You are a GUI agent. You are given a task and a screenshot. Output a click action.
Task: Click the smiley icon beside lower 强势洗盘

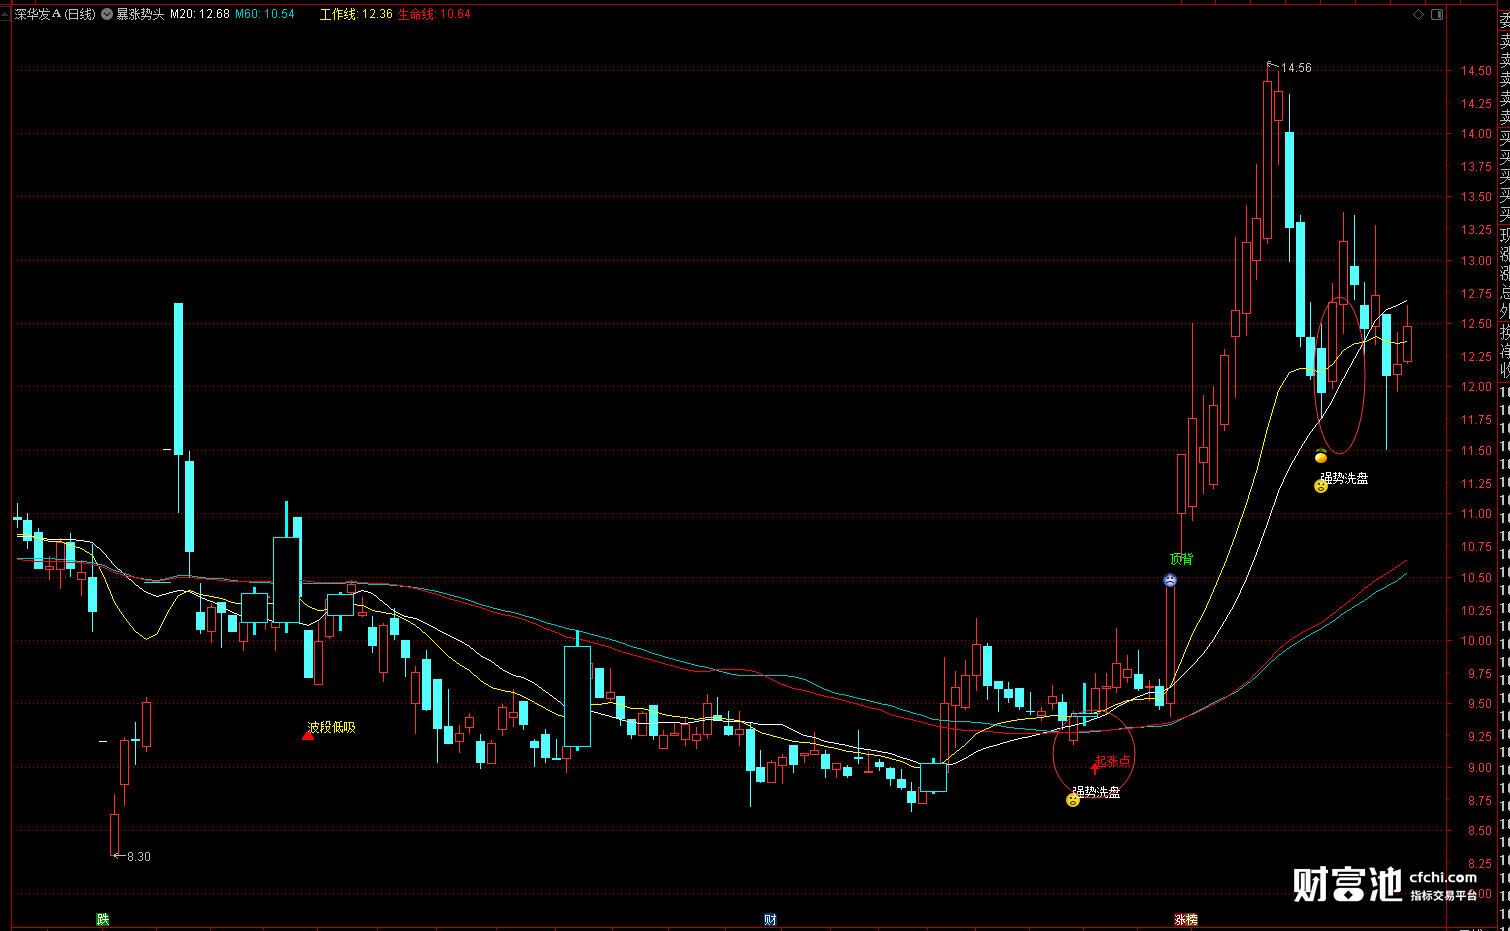pyautogui.click(x=1073, y=800)
